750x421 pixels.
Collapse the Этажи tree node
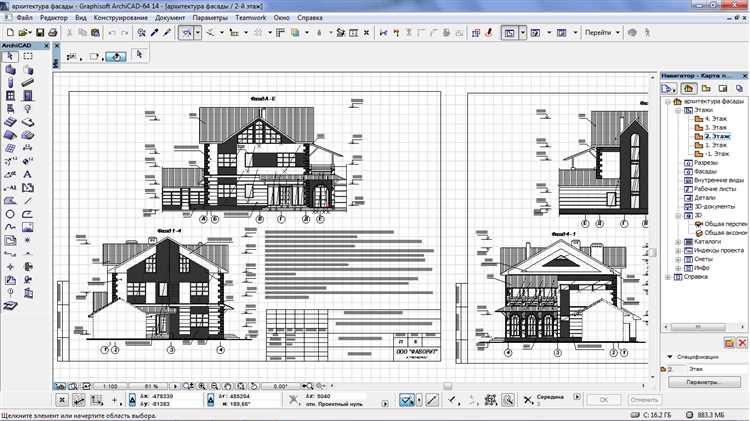pyautogui.click(x=678, y=110)
